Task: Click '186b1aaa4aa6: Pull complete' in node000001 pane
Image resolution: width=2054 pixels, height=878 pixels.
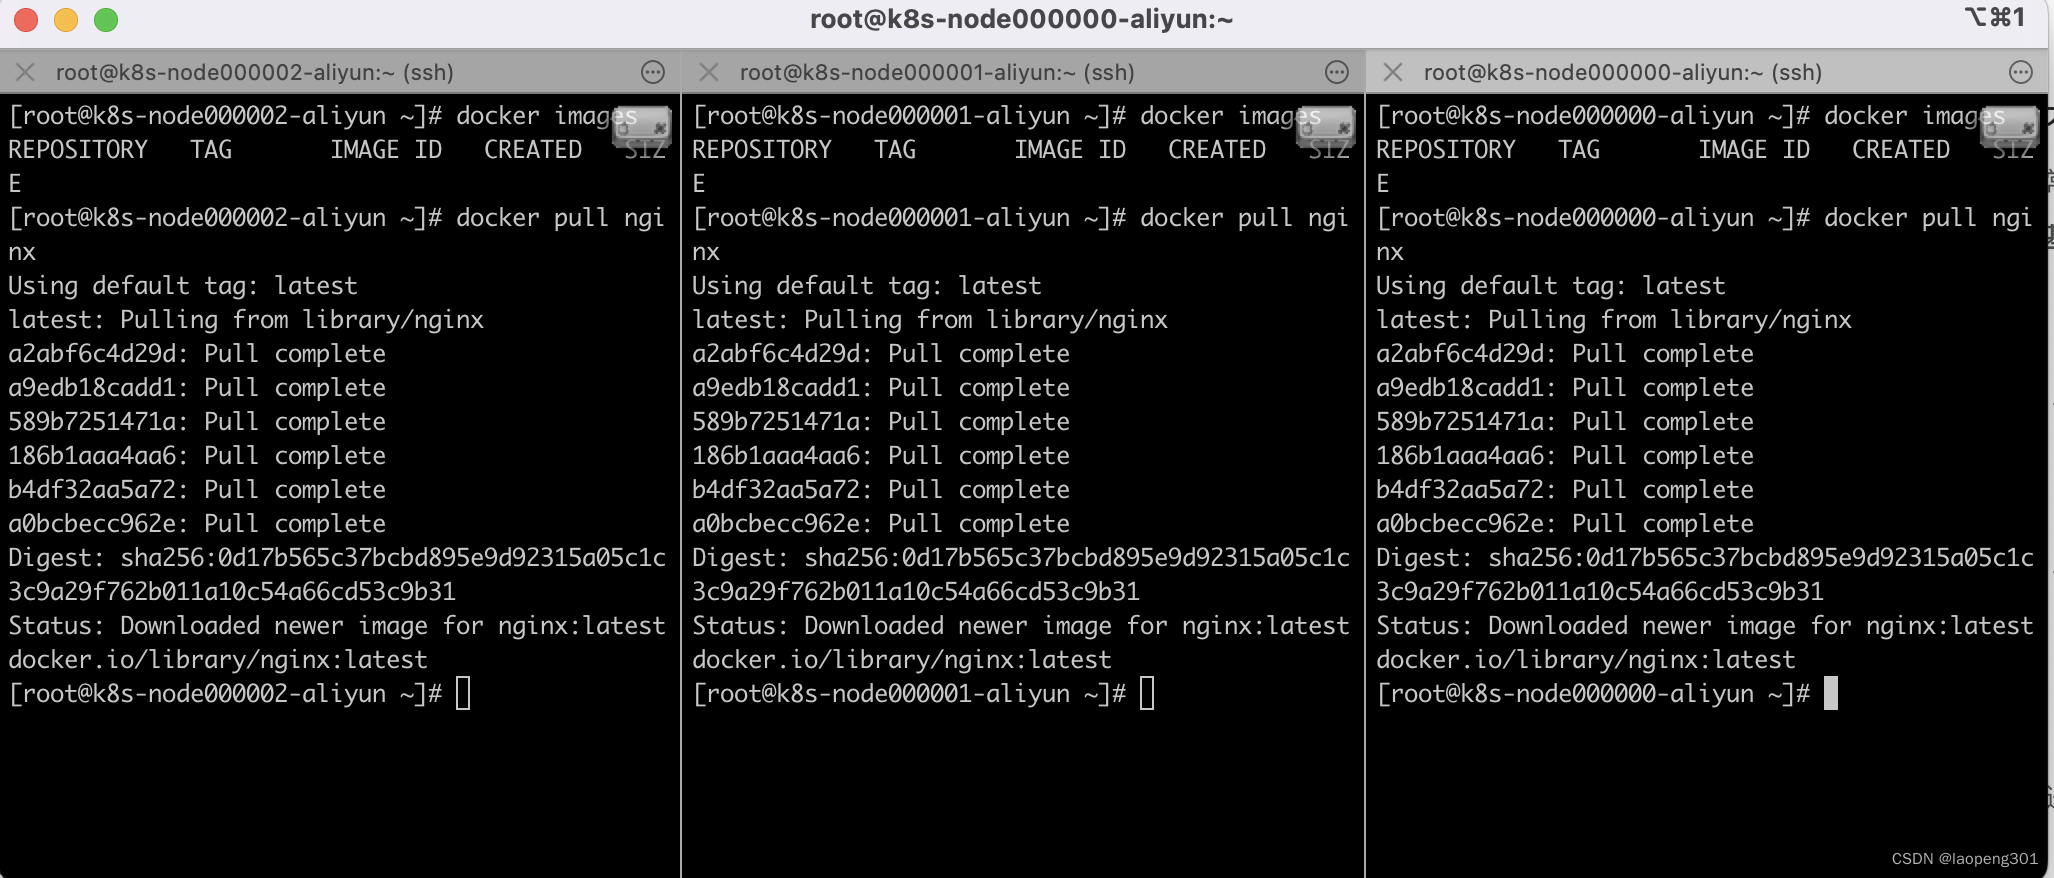Action: pos(881,456)
